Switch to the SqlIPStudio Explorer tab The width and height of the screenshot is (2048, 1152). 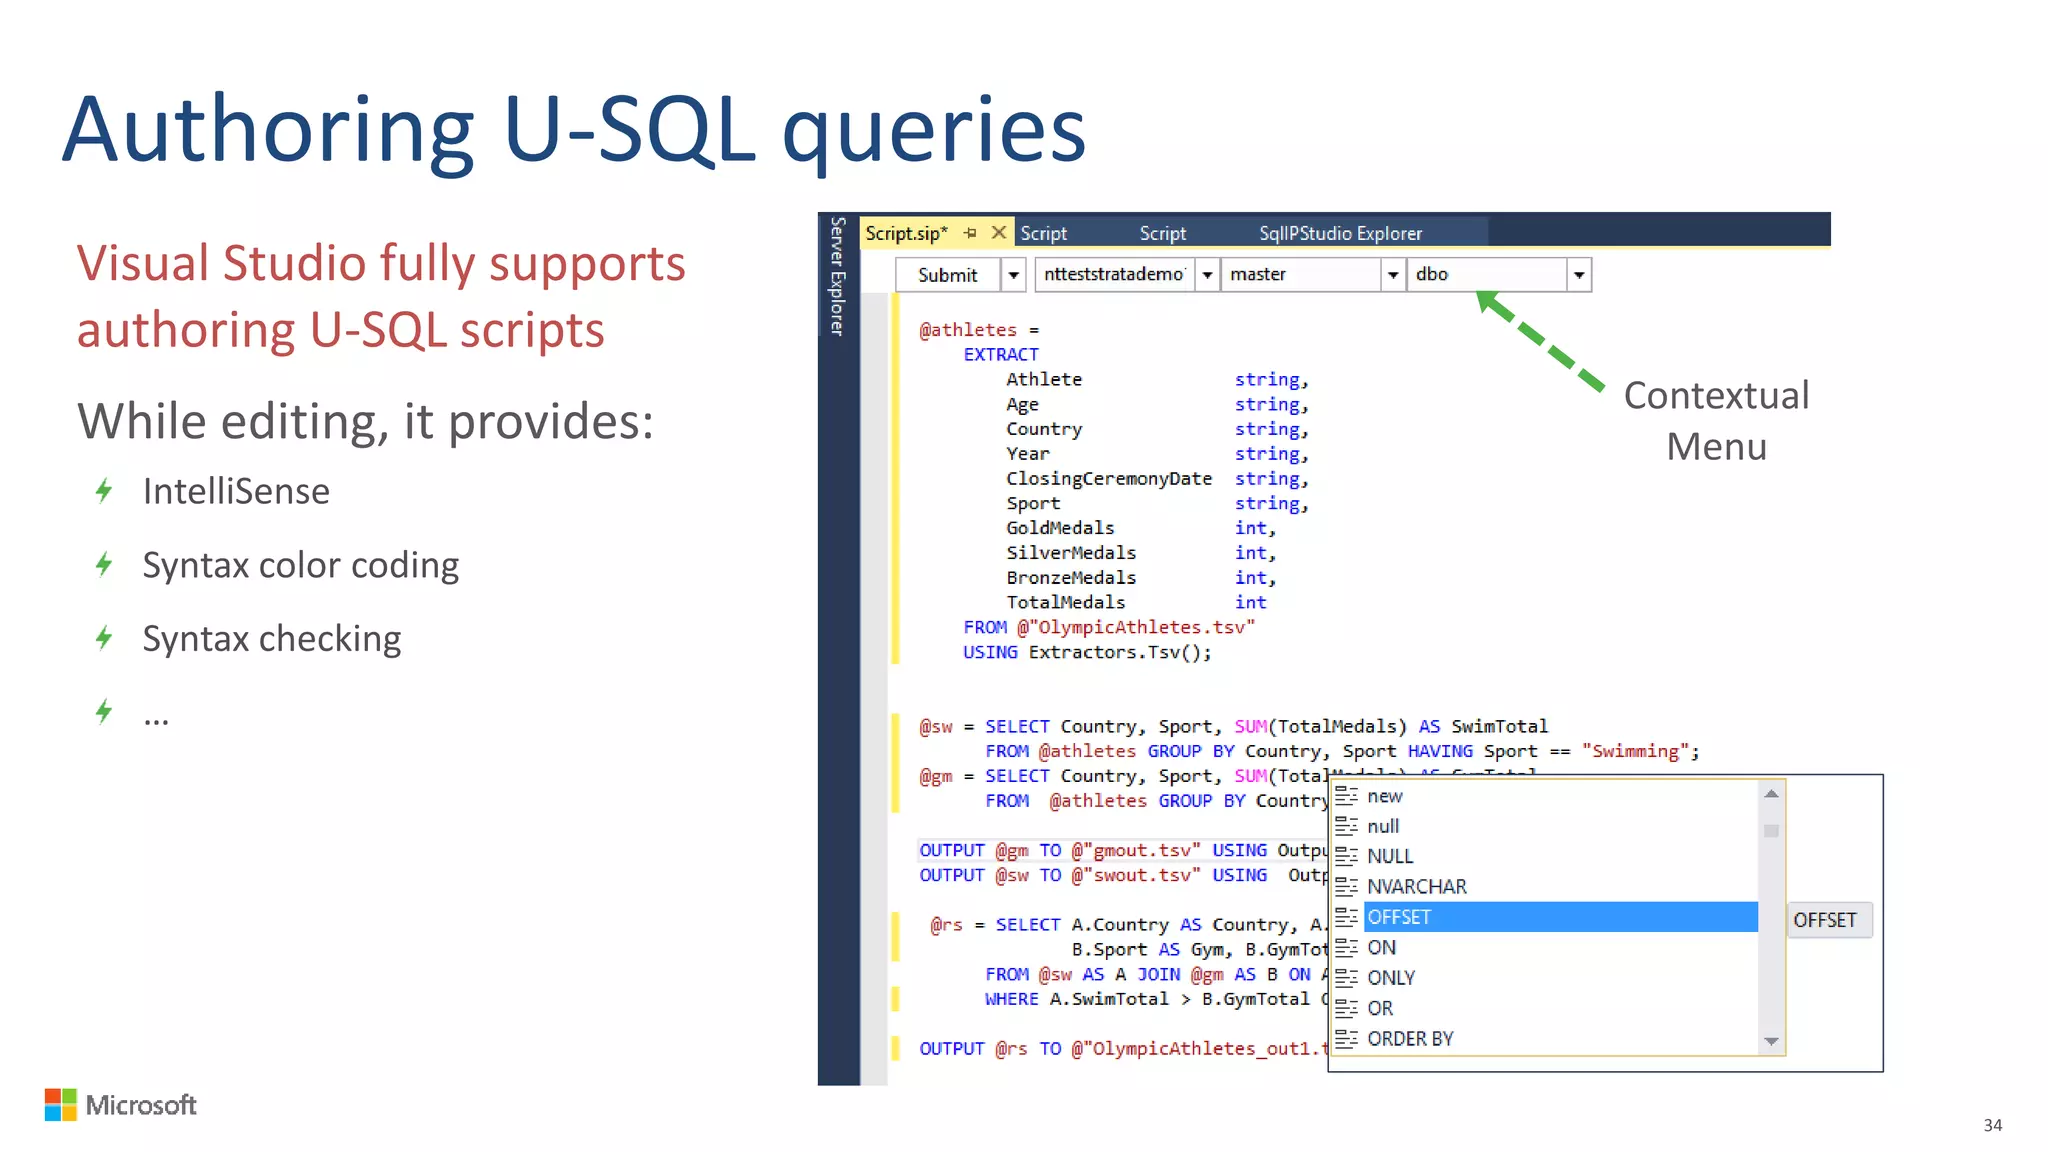pos(1340,233)
